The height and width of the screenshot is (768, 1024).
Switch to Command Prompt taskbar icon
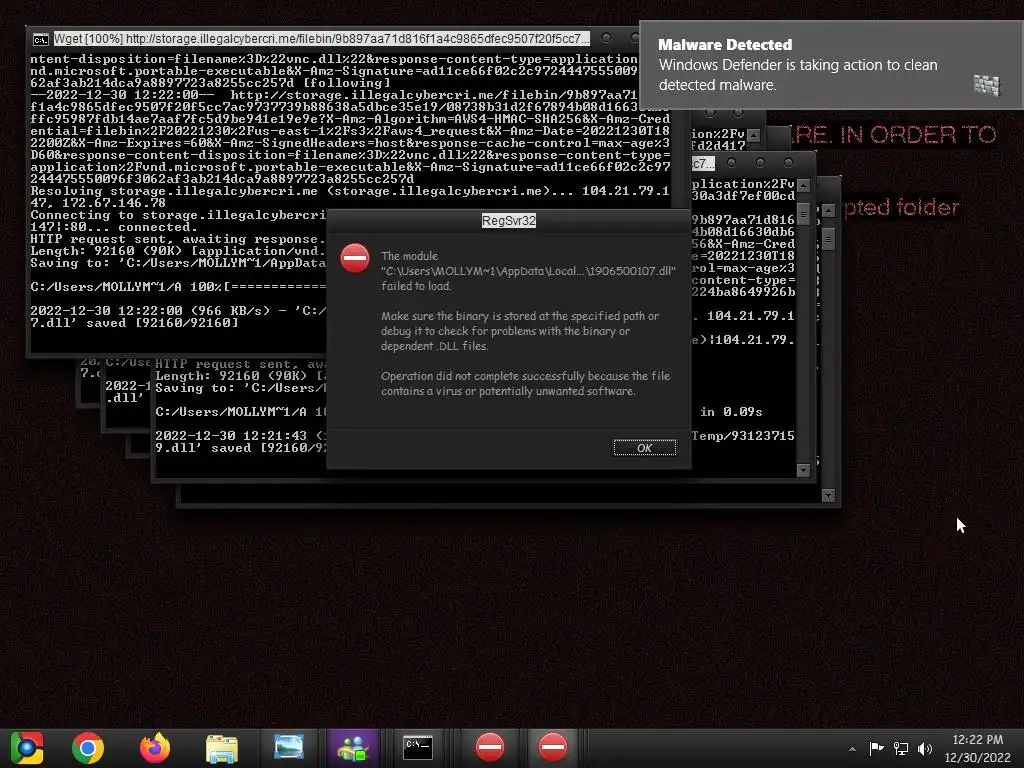click(417, 748)
